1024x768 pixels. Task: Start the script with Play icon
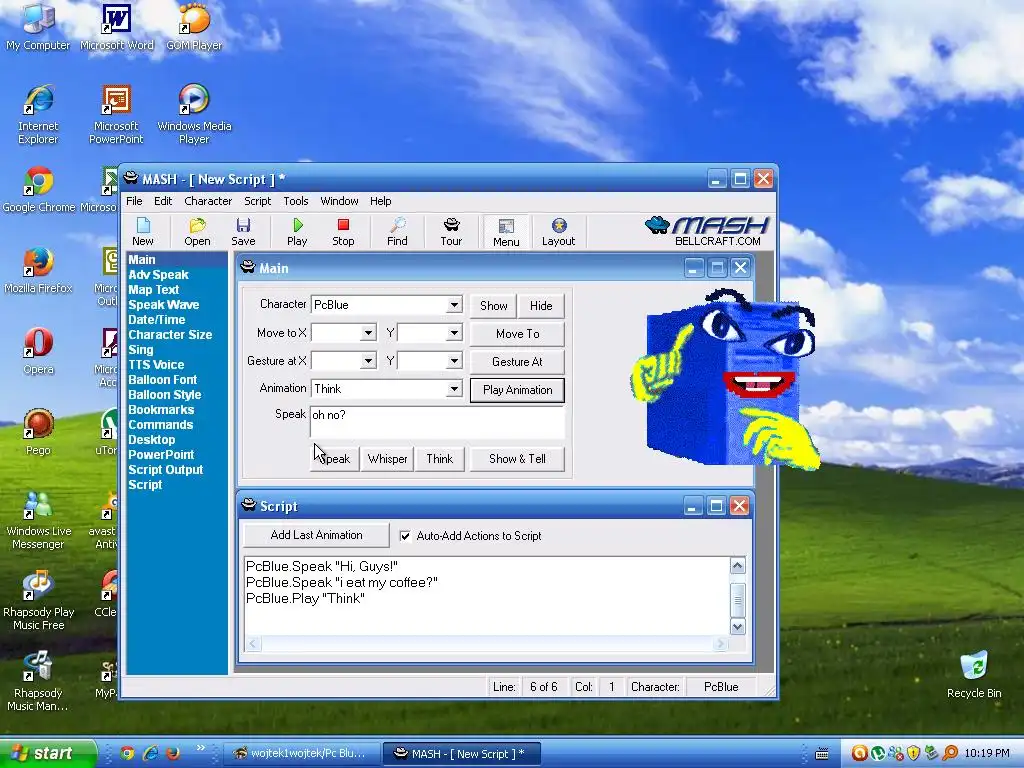(x=297, y=232)
